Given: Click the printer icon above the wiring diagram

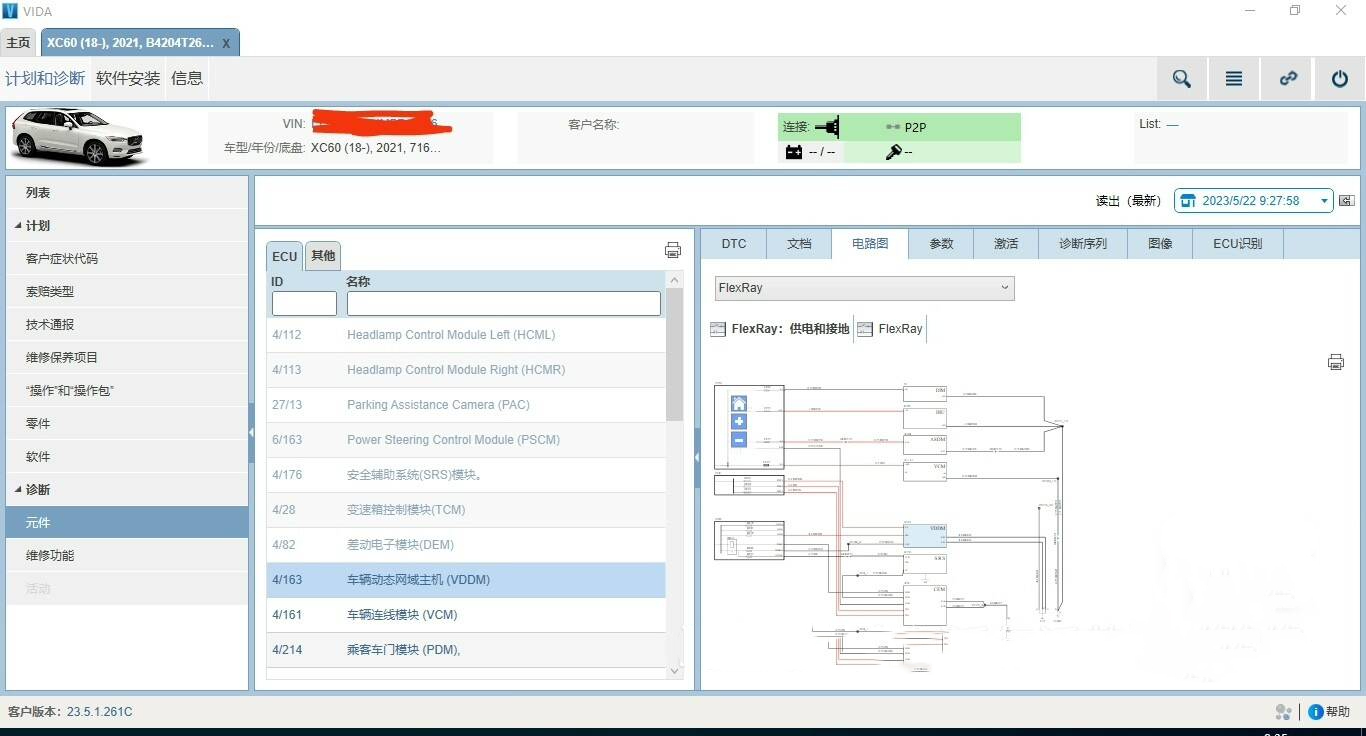Looking at the screenshot, I should coord(1335,362).
